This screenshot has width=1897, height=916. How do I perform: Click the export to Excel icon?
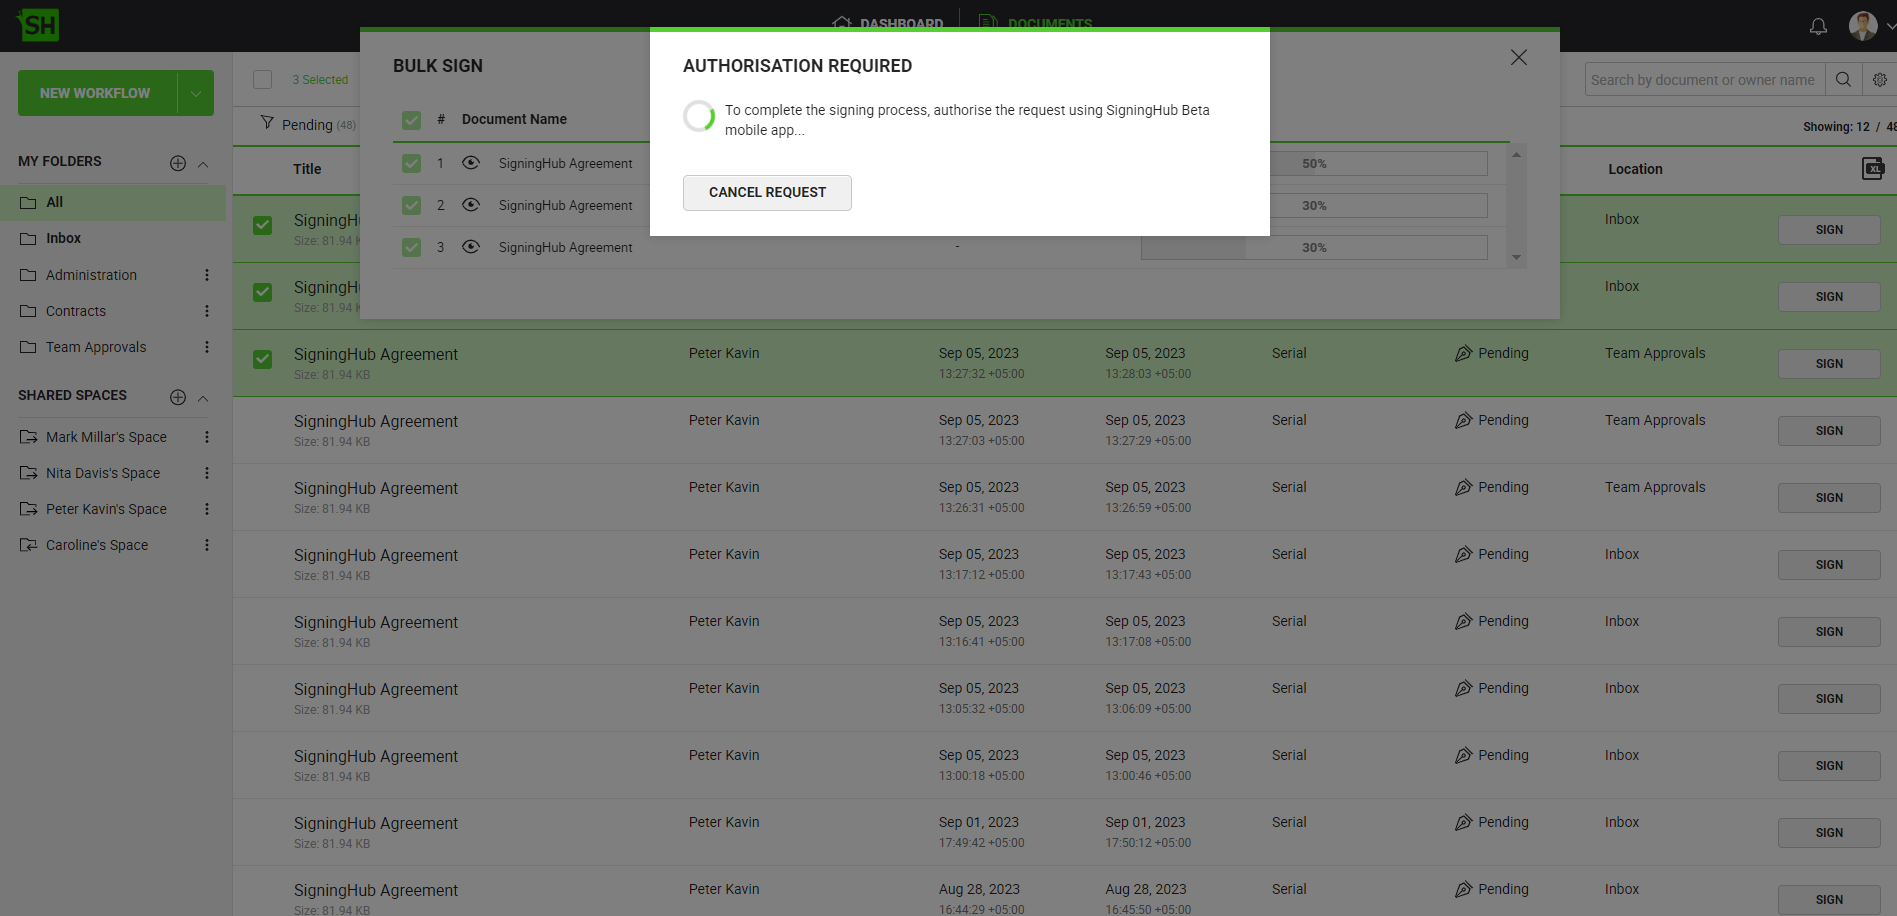click(1873, 169)
